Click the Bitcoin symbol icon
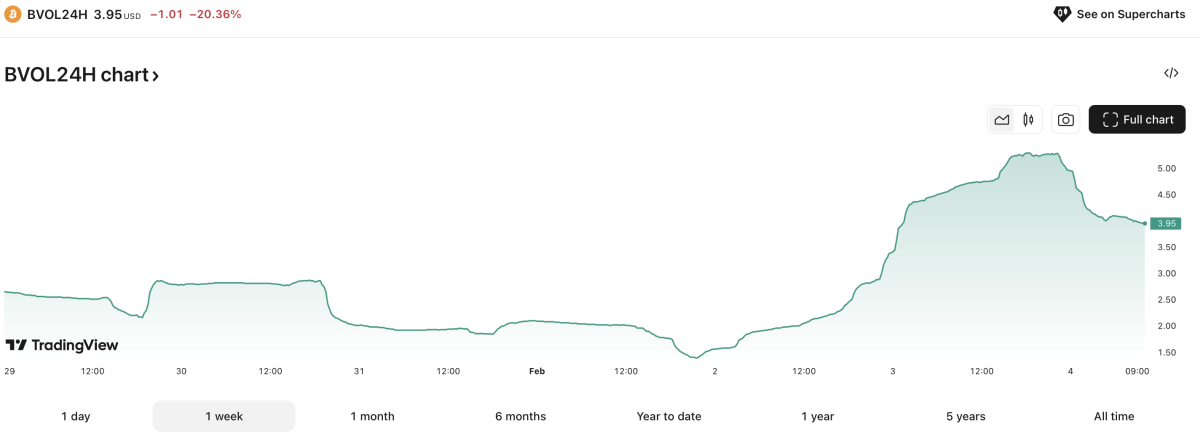 (15, 15)
